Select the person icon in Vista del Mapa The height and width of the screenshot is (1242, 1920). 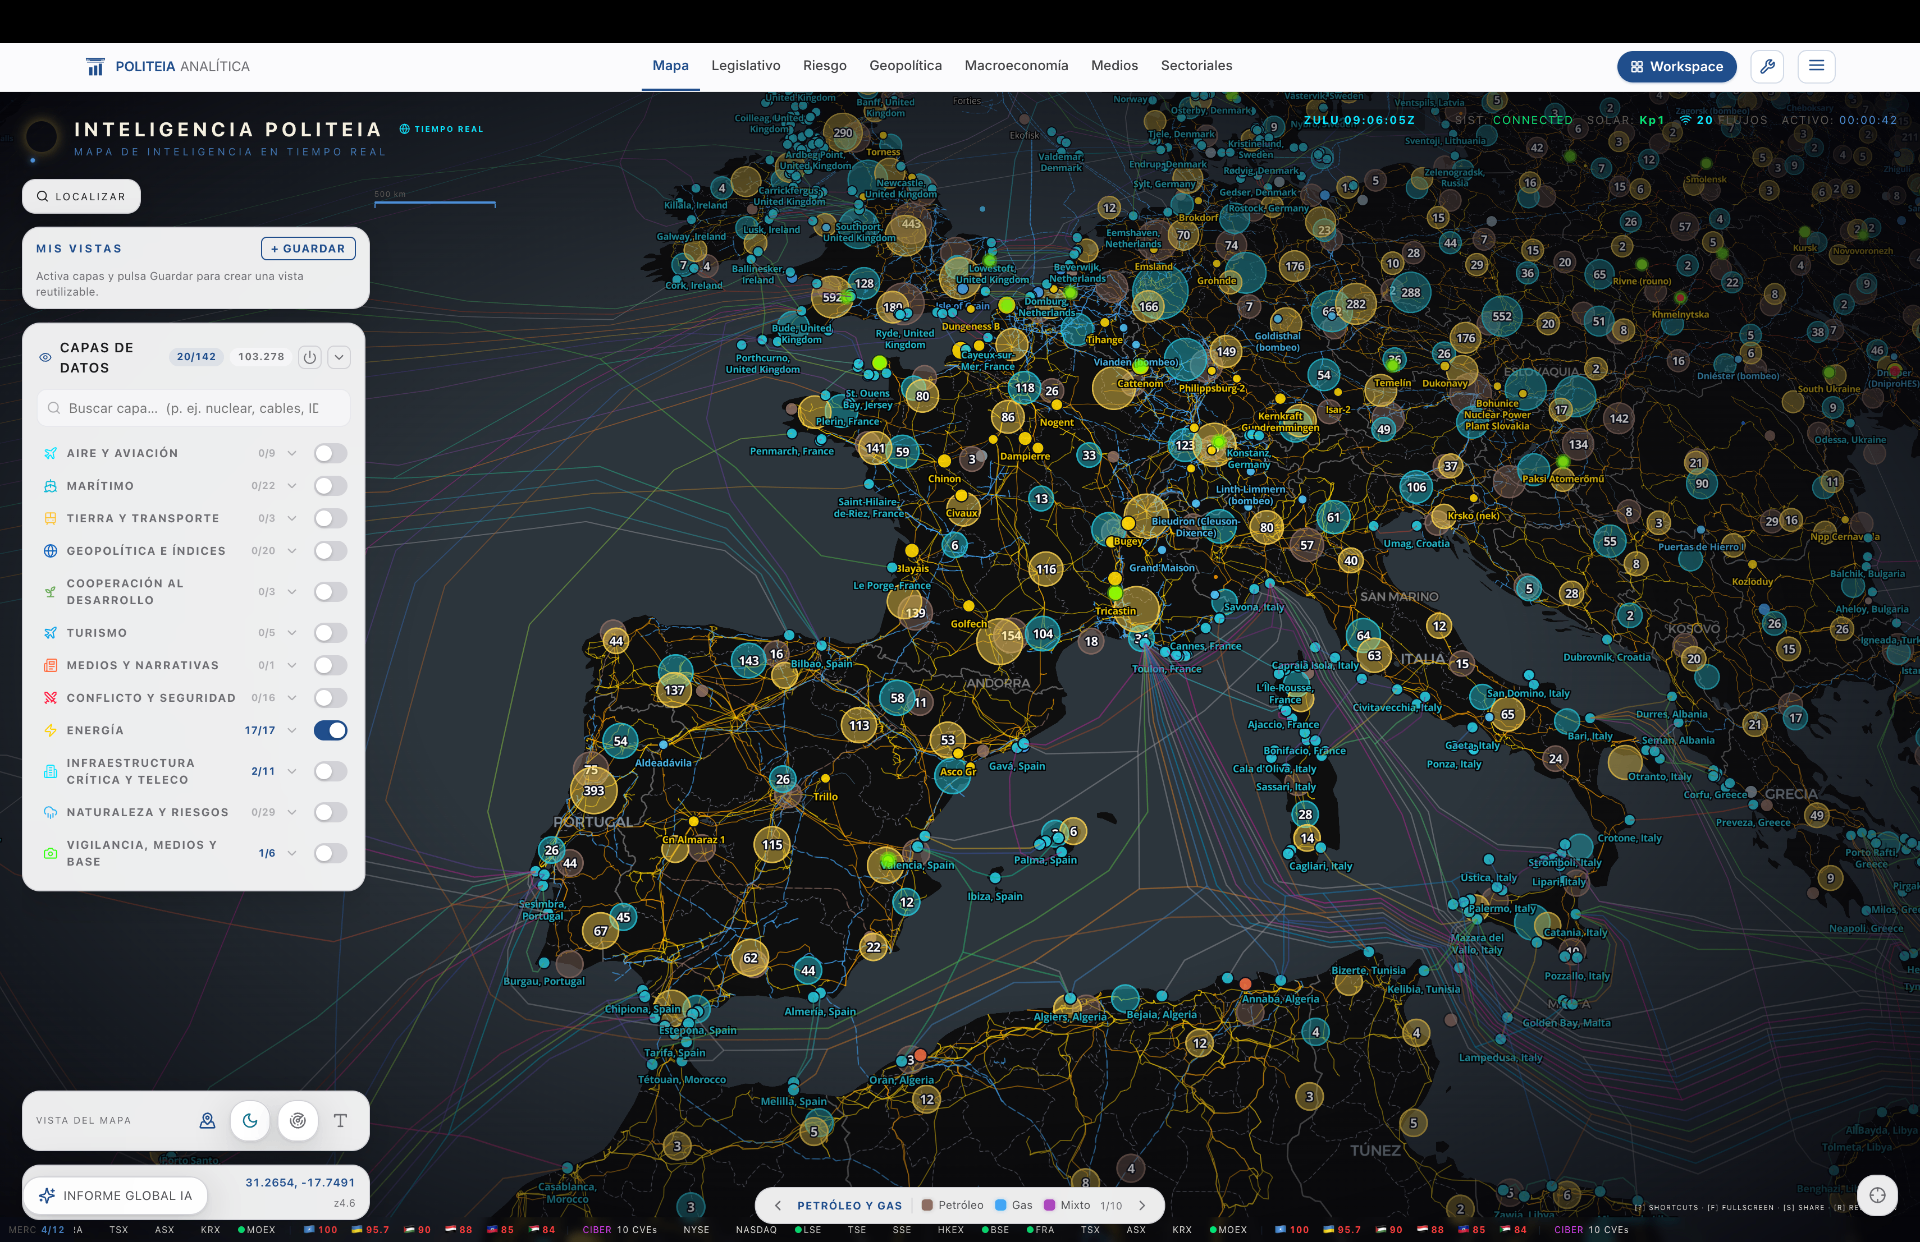(207, 1121)
